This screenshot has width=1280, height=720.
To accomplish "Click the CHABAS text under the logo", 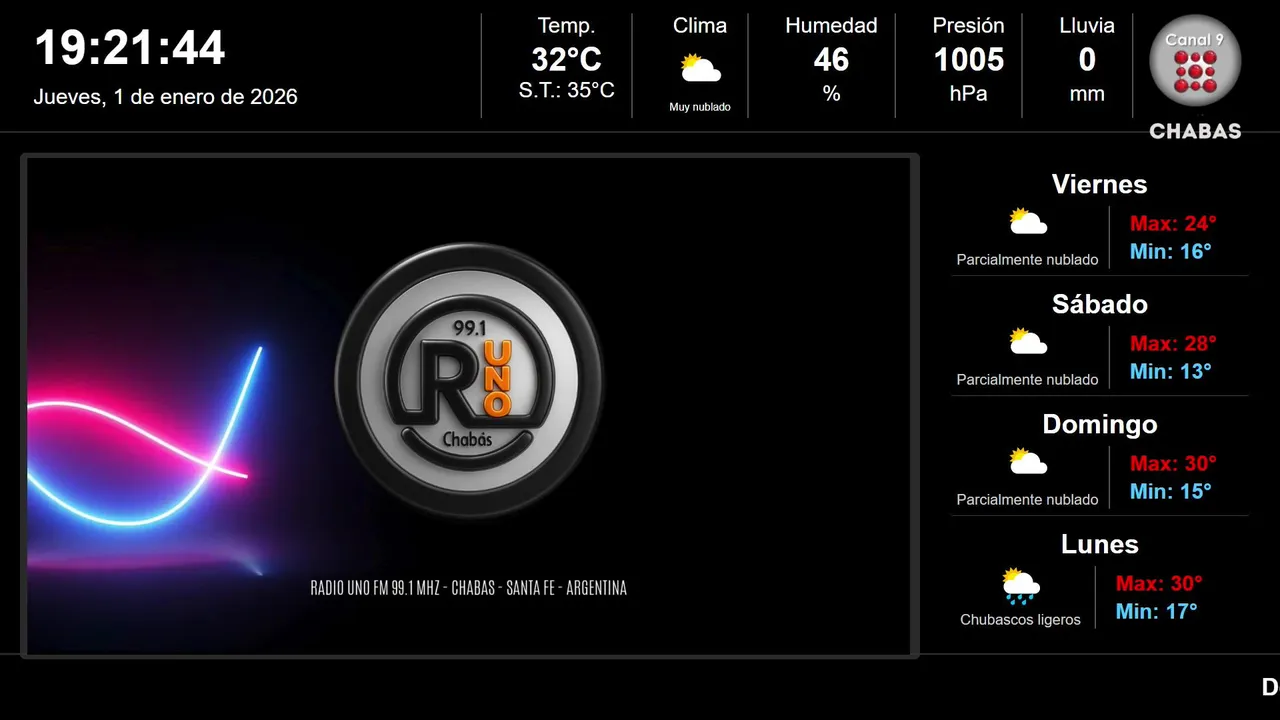I will click(1195, 131).
